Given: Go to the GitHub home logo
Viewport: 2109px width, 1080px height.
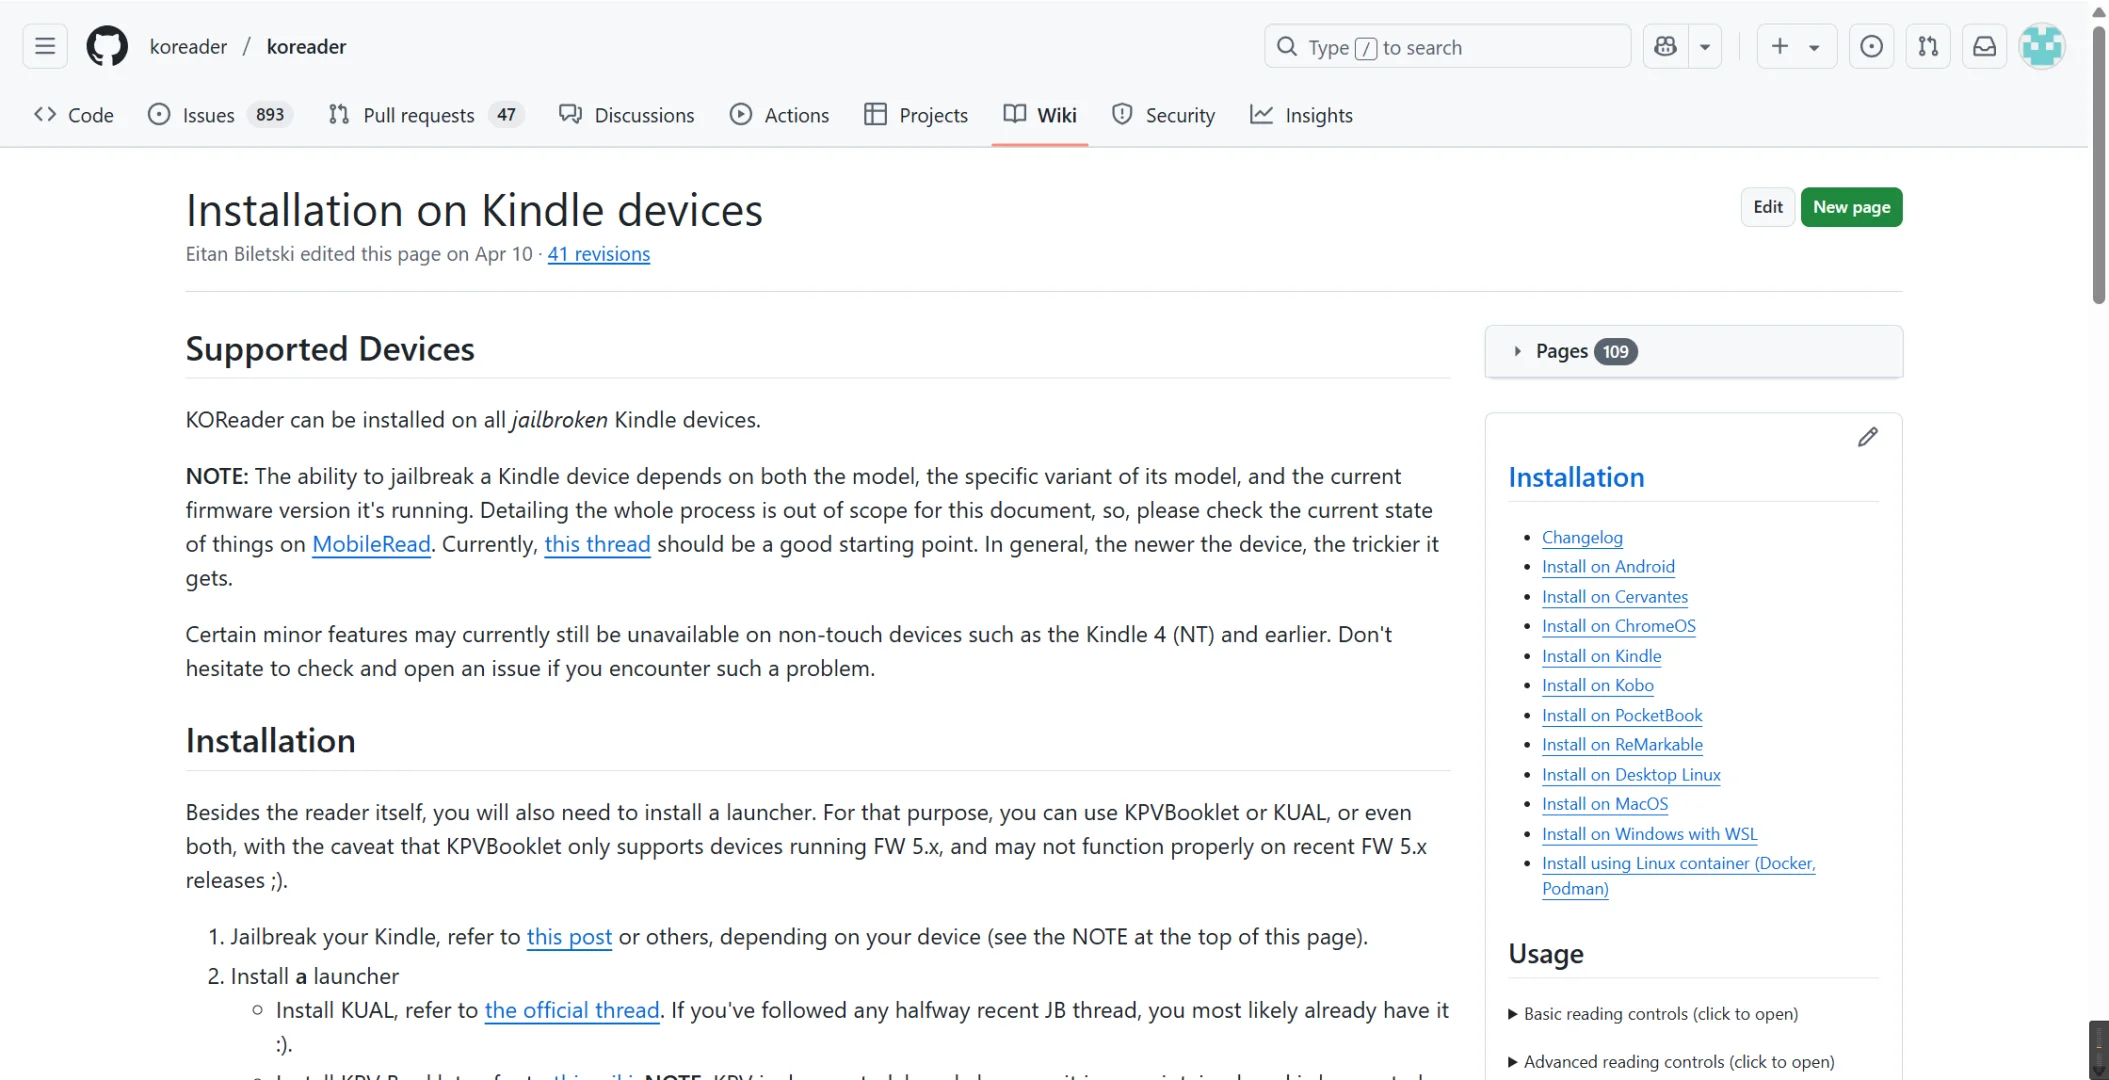Looking at the screenshot, I should (107, 46).
